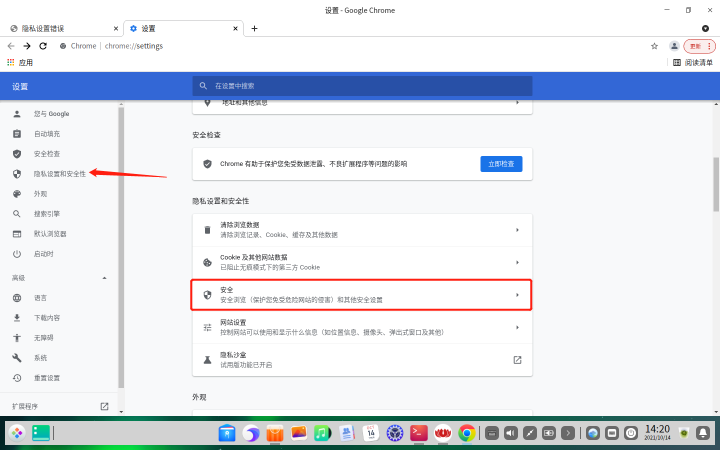Click the volume icon in the tray
Image resolution: width=720 pixels, height=450 pixels.
click(511, 433)
